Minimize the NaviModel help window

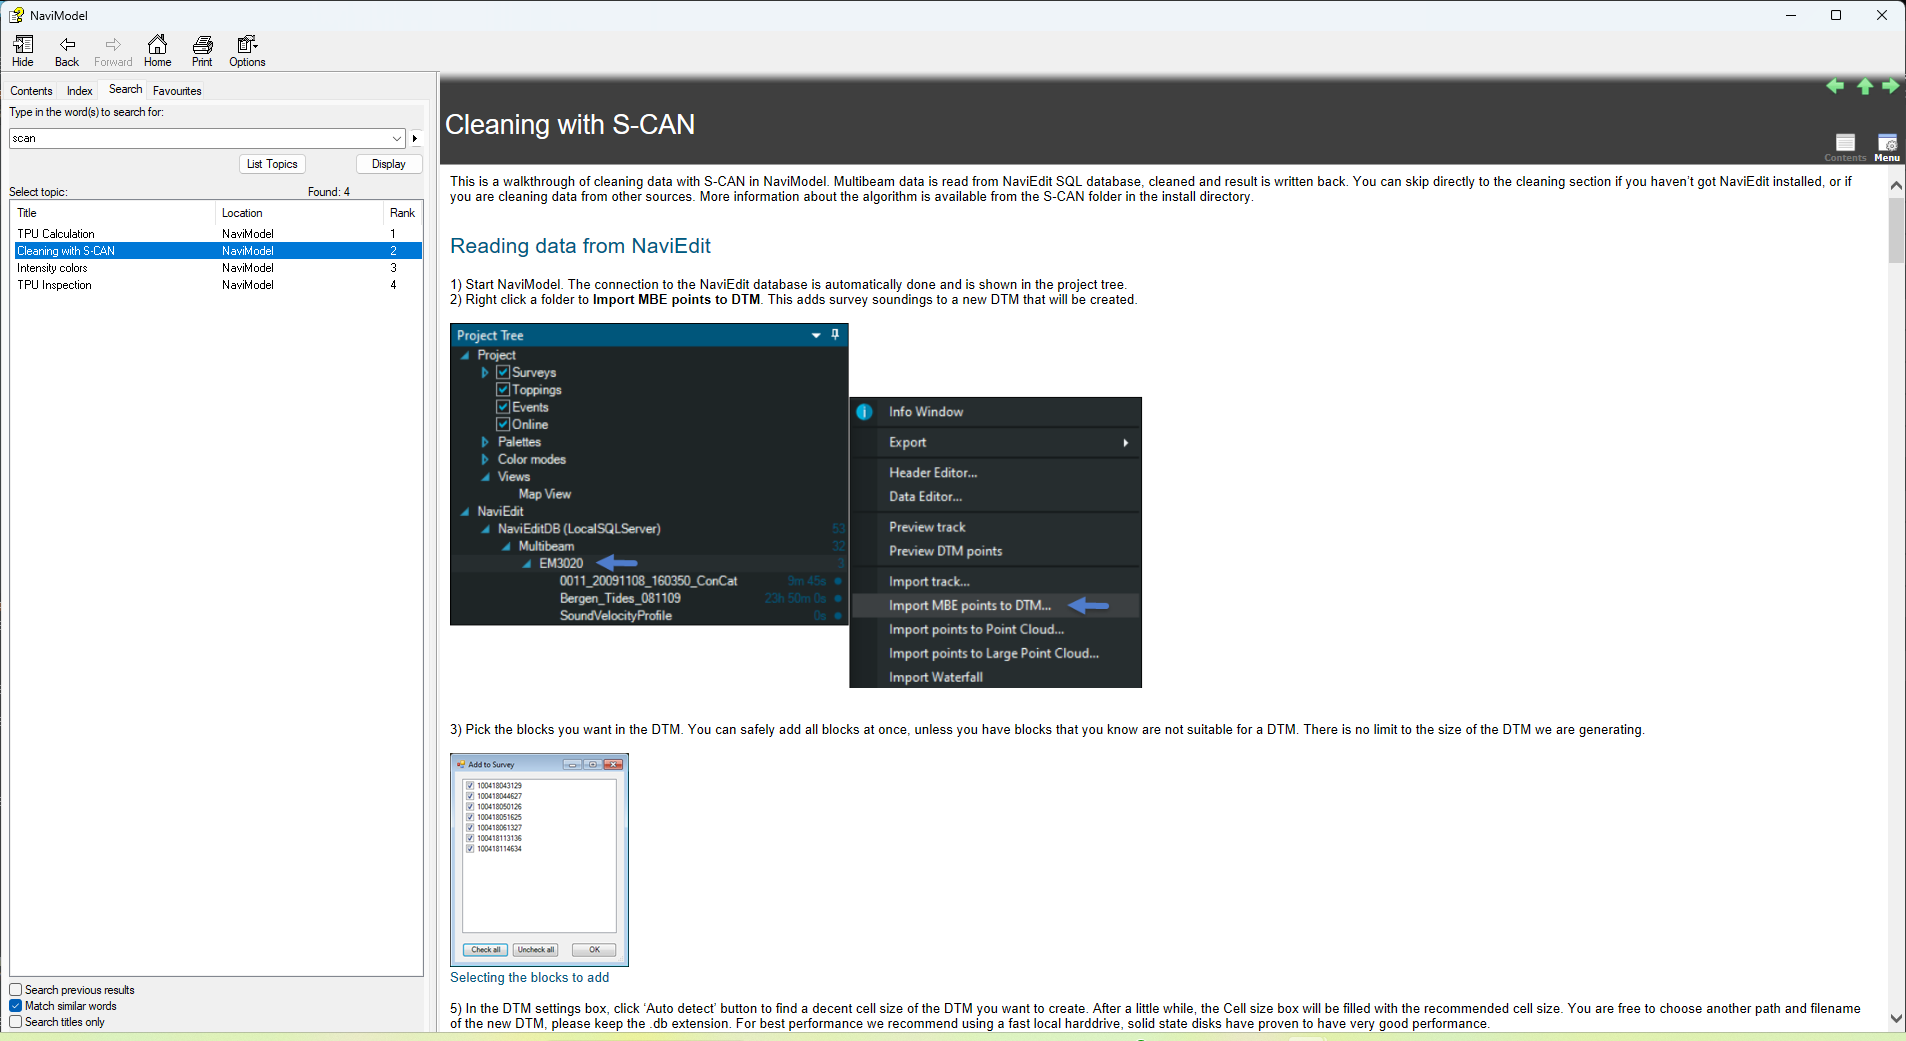[x=1791, y=15]
